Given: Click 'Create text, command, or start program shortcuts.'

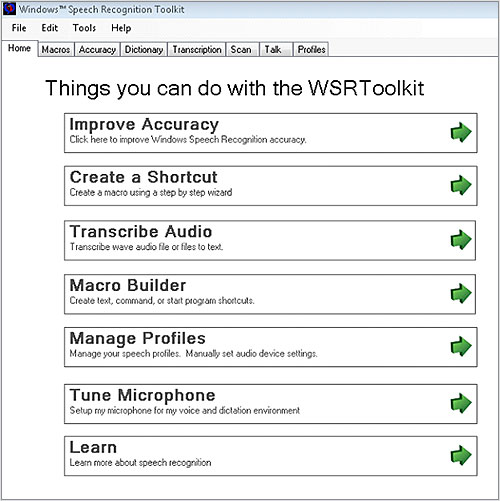Looking at the screenshot, I should click(x=162, y=301).
